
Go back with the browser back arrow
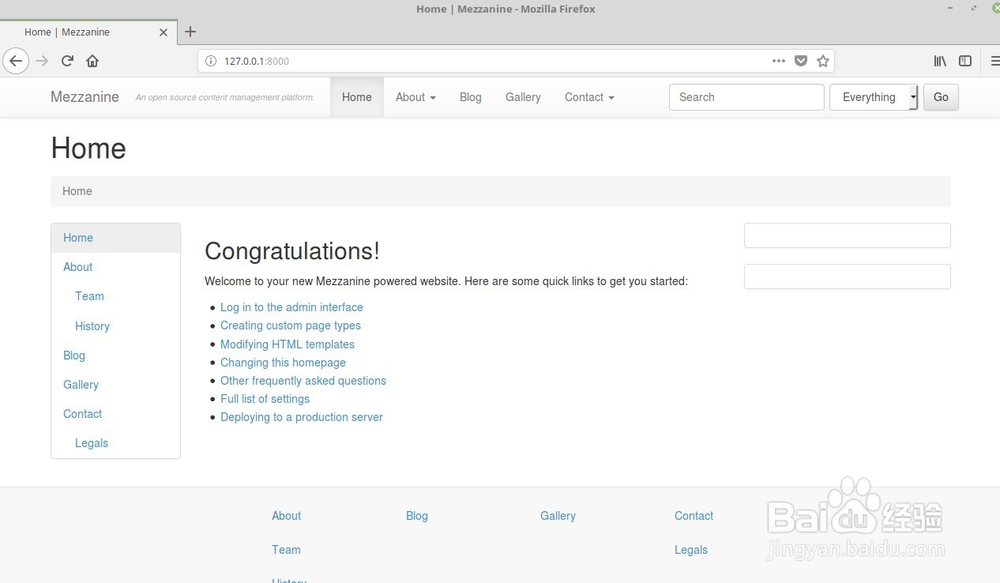pyautogui.click(x=16, y=61)
